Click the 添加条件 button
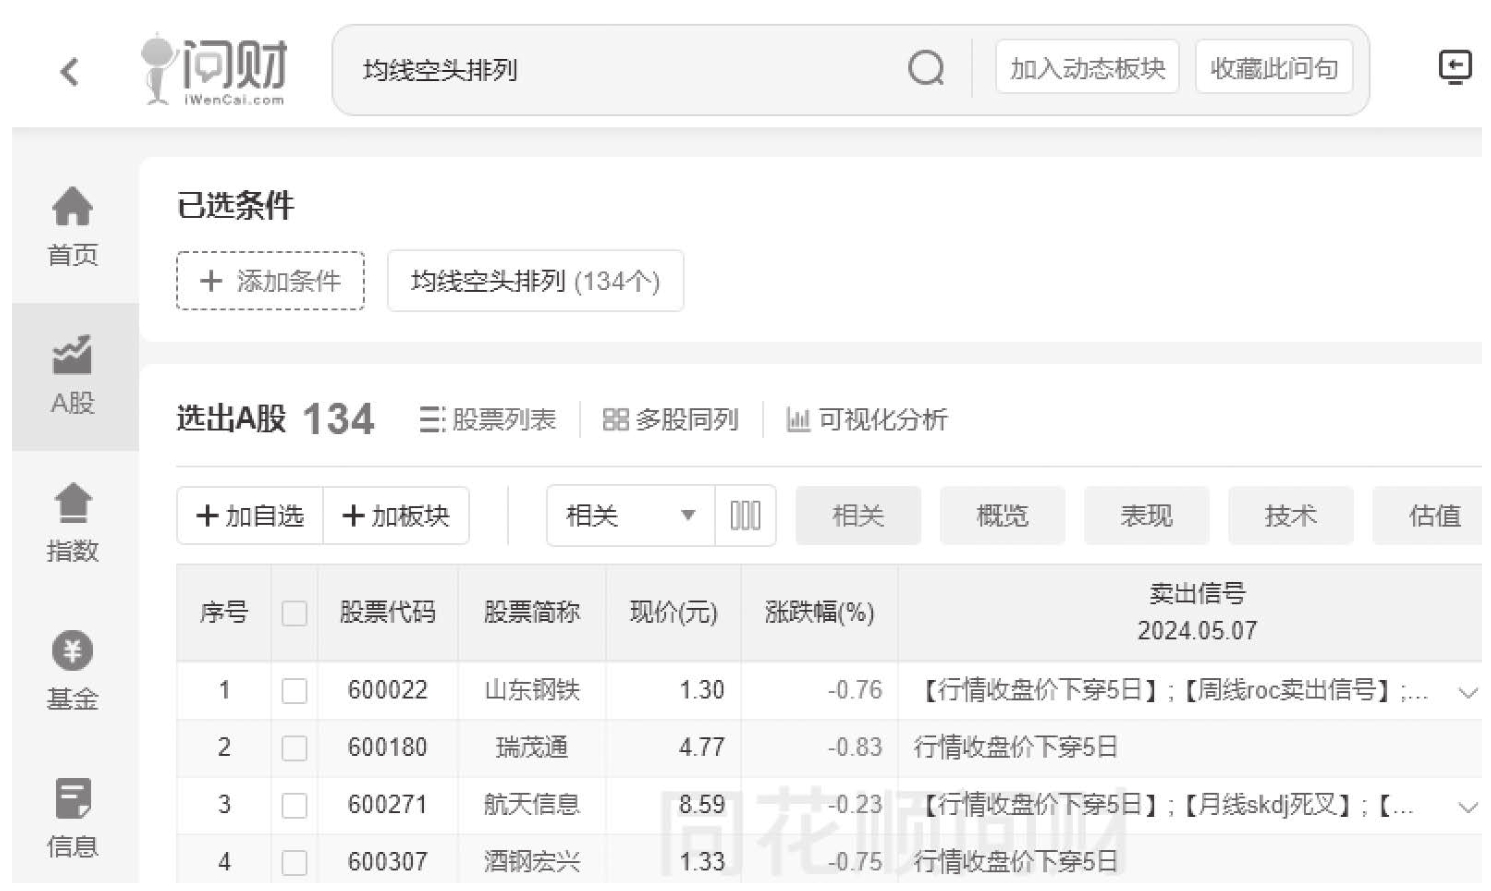 (270, 281)
